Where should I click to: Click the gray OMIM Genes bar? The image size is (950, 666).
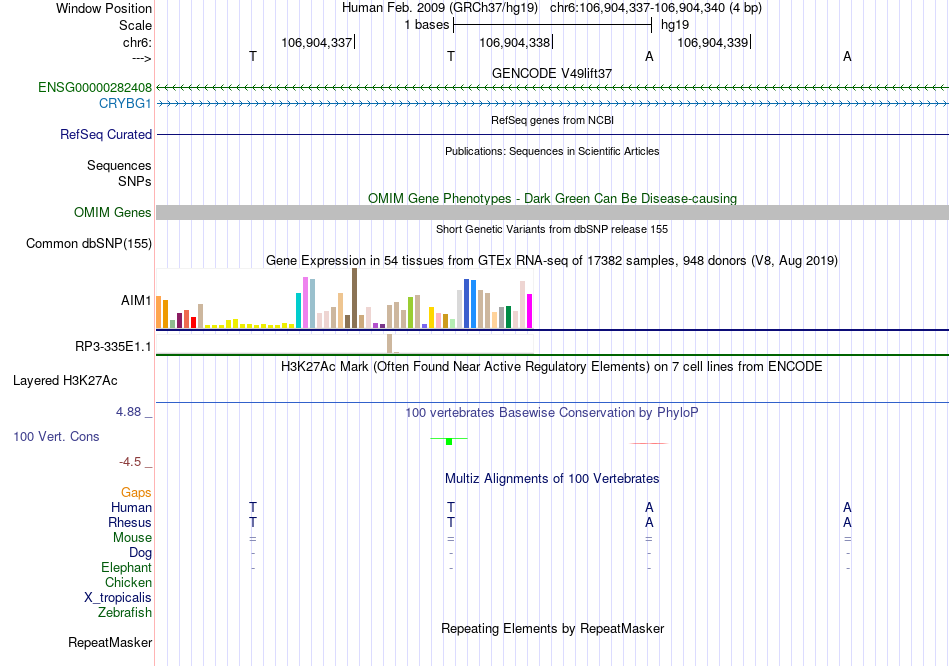point(552,213)
